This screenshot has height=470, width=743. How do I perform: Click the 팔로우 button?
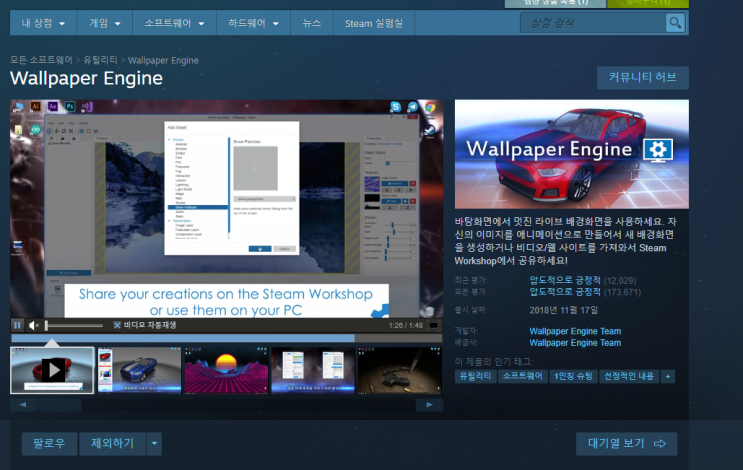(x=49, y=443)
